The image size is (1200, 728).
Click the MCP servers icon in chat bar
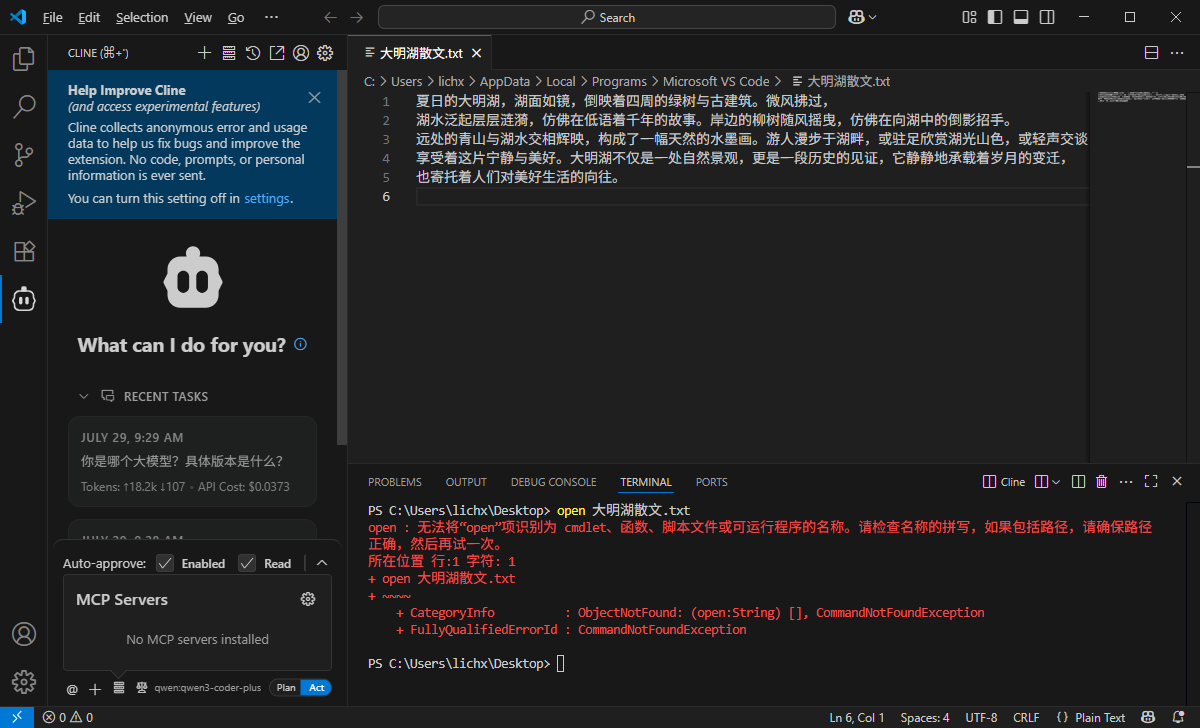(x=118, y=688)
